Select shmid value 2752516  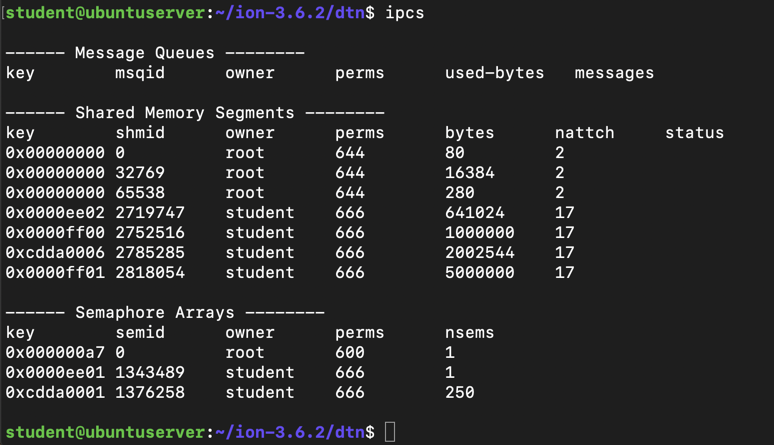[x=150, y=233]
